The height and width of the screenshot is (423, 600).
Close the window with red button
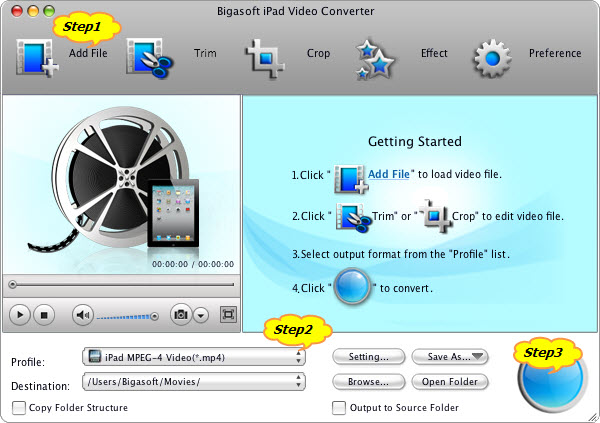pos(17,11)
